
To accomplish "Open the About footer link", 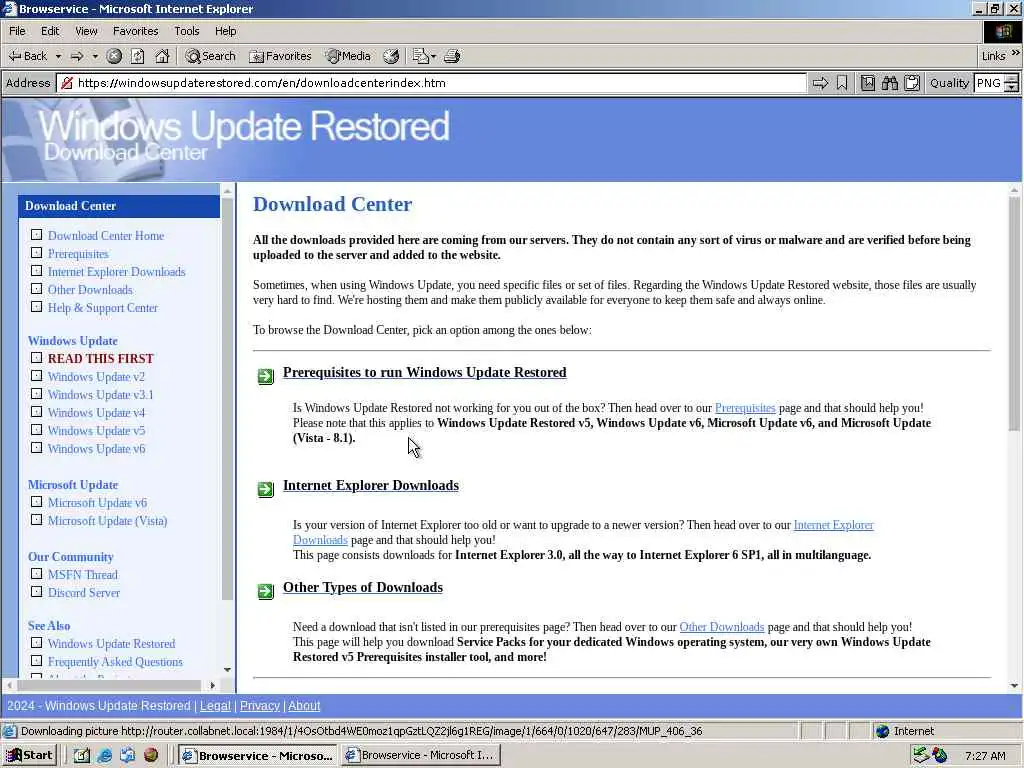I will (304, 705).
